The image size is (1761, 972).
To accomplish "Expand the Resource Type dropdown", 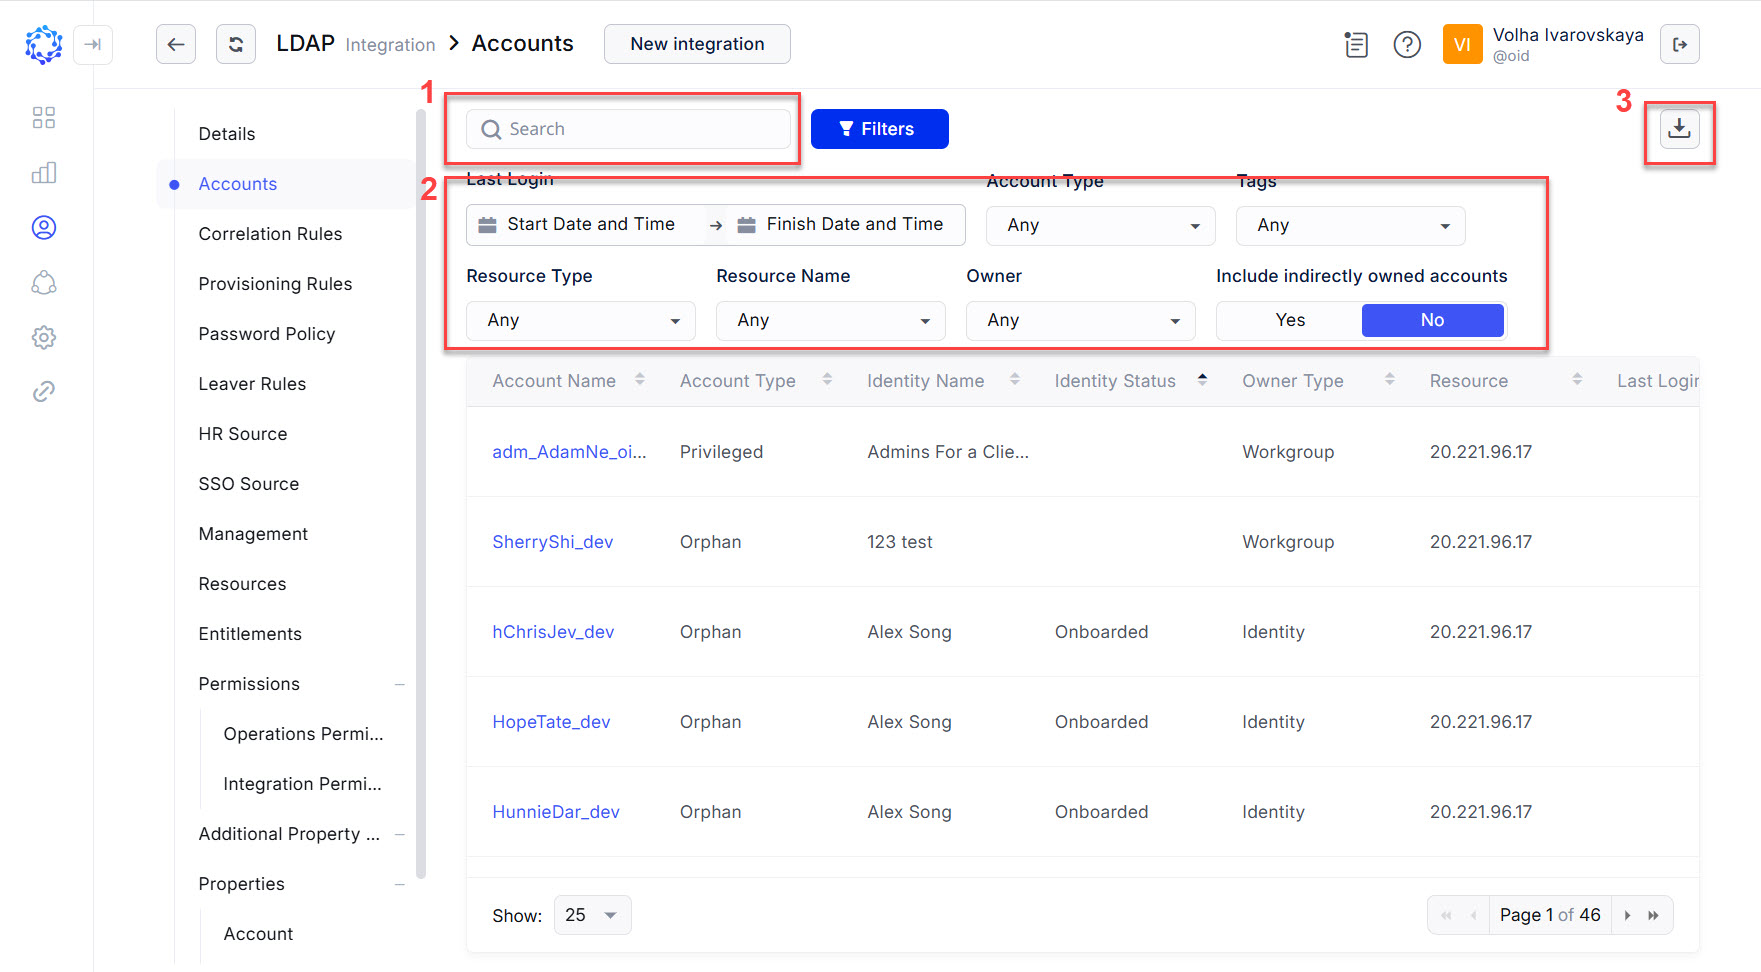I will coord(580,320).
